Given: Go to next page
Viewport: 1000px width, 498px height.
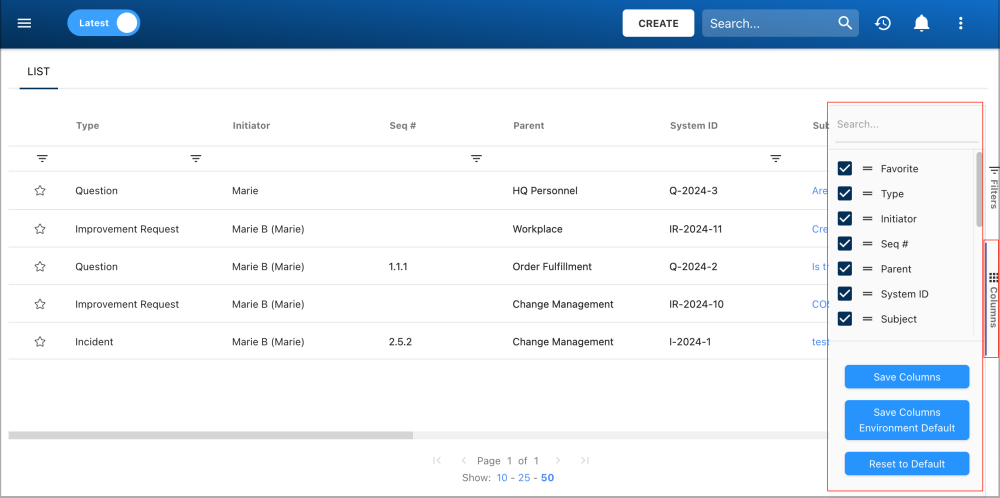Looking at the screenshot, I should (x=558, y=460).
